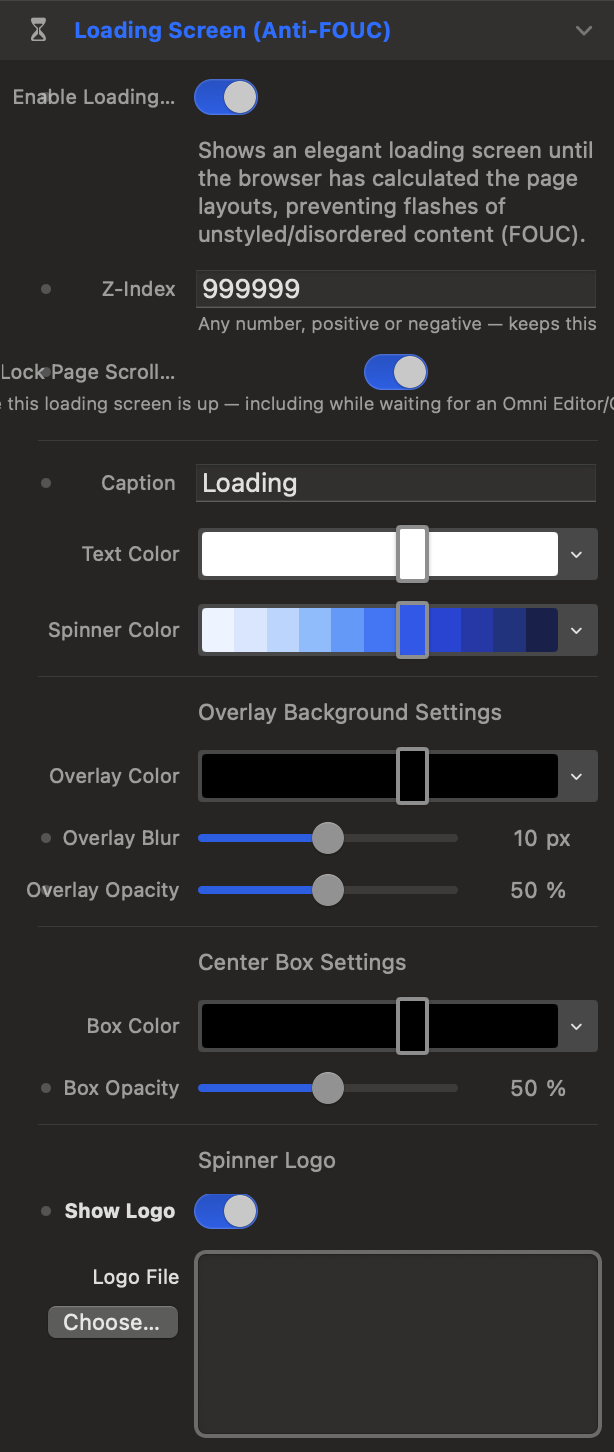Collapse the Loading Screen section chevron
This screenshot has height=1452, width=614.
pyautogui.click(x=584, y=31)
